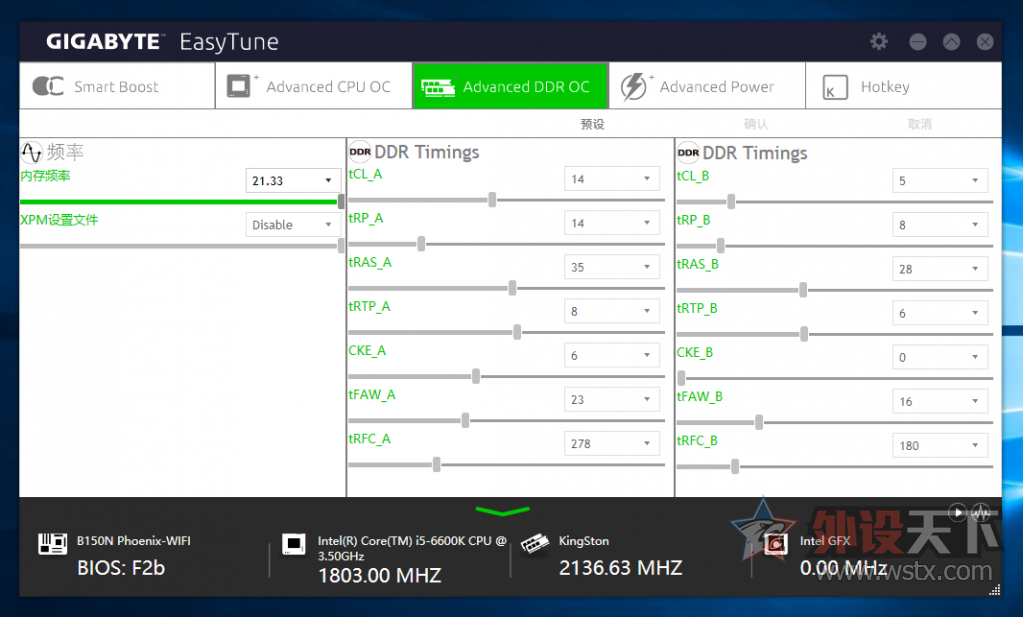
Task: Click the window resize grip at corner
Action: click(x=994, y=590)
